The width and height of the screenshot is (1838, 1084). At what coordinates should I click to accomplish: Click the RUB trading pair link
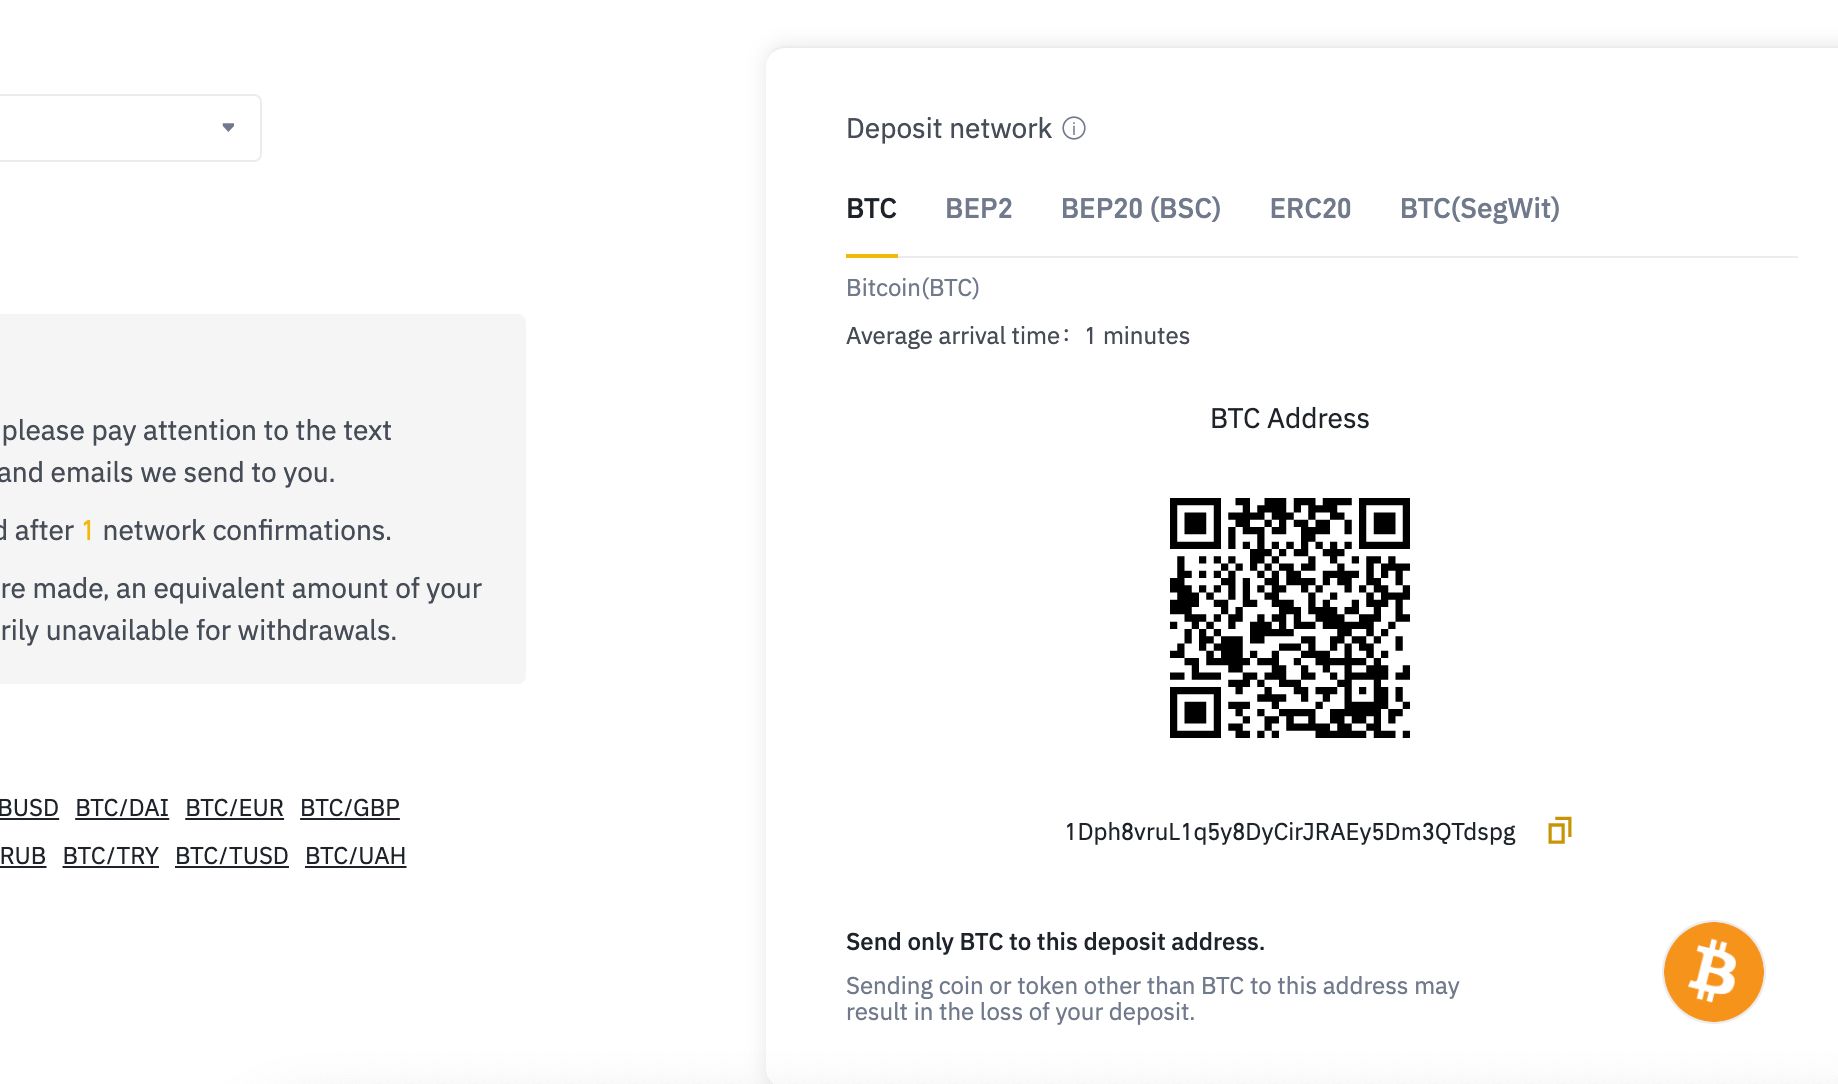[23, 856]
